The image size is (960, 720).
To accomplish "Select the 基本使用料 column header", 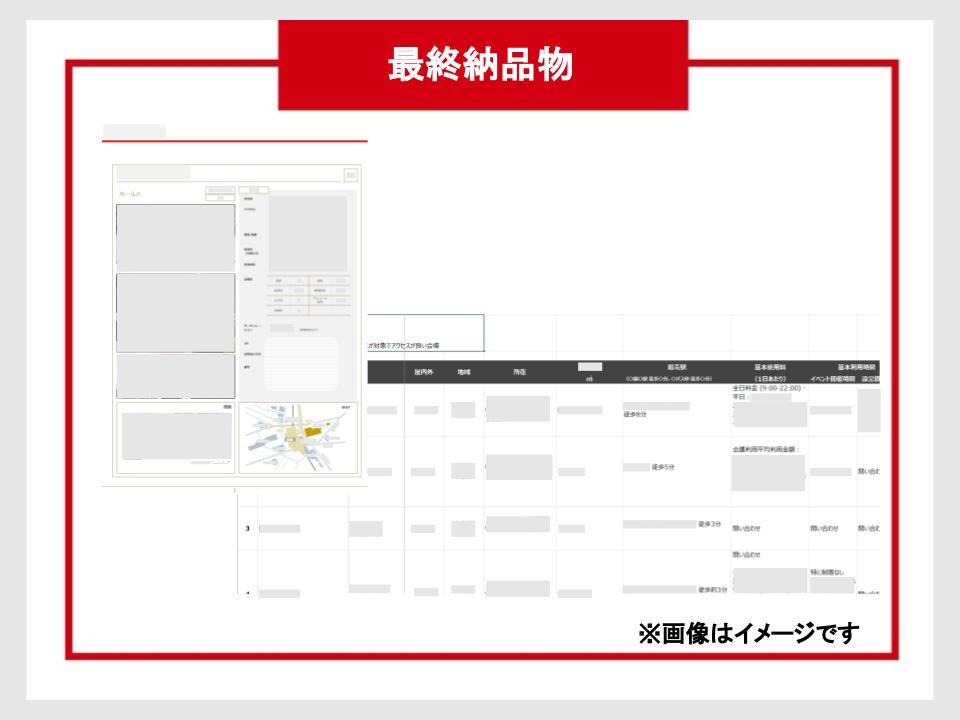I will pyautogui.click(x=770, y=367).
